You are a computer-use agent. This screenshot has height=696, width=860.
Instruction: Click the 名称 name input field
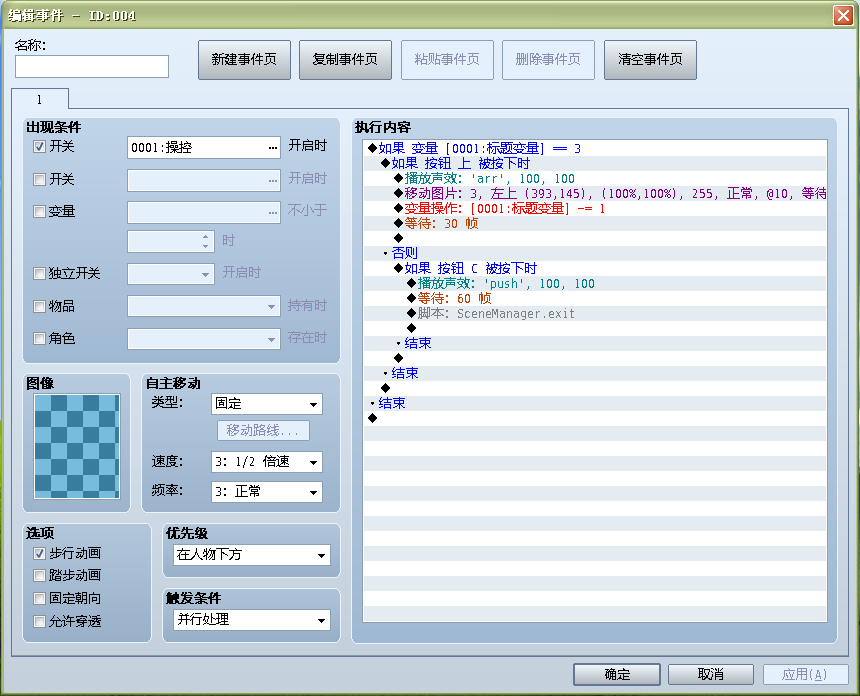92,66
